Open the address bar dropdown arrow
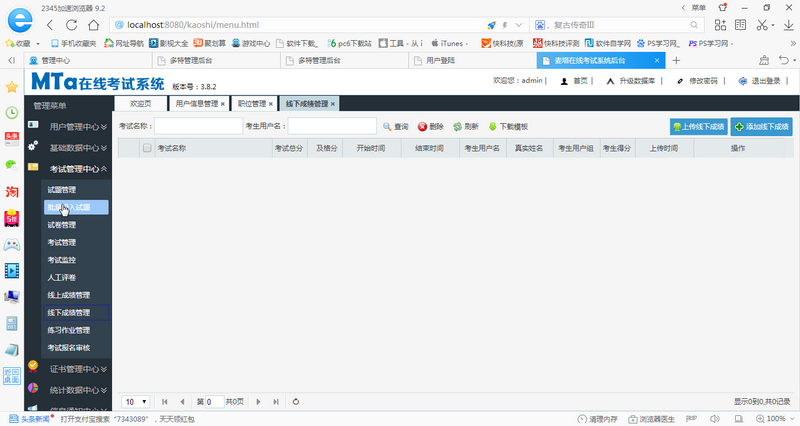Image resolution: width=800 pixels, height=426 pixels. tap(519, 25)
